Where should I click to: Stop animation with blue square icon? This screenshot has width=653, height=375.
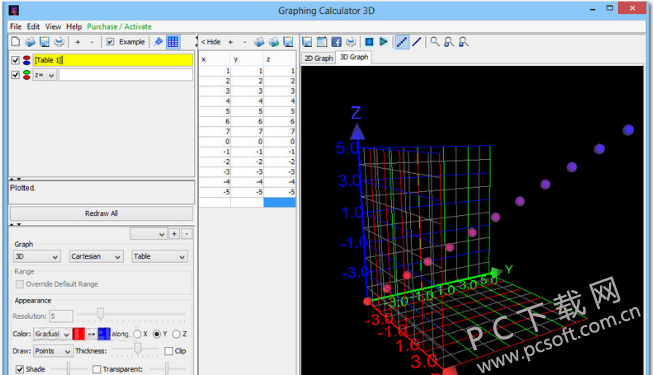pyautogui.click(x=369, y=42)
